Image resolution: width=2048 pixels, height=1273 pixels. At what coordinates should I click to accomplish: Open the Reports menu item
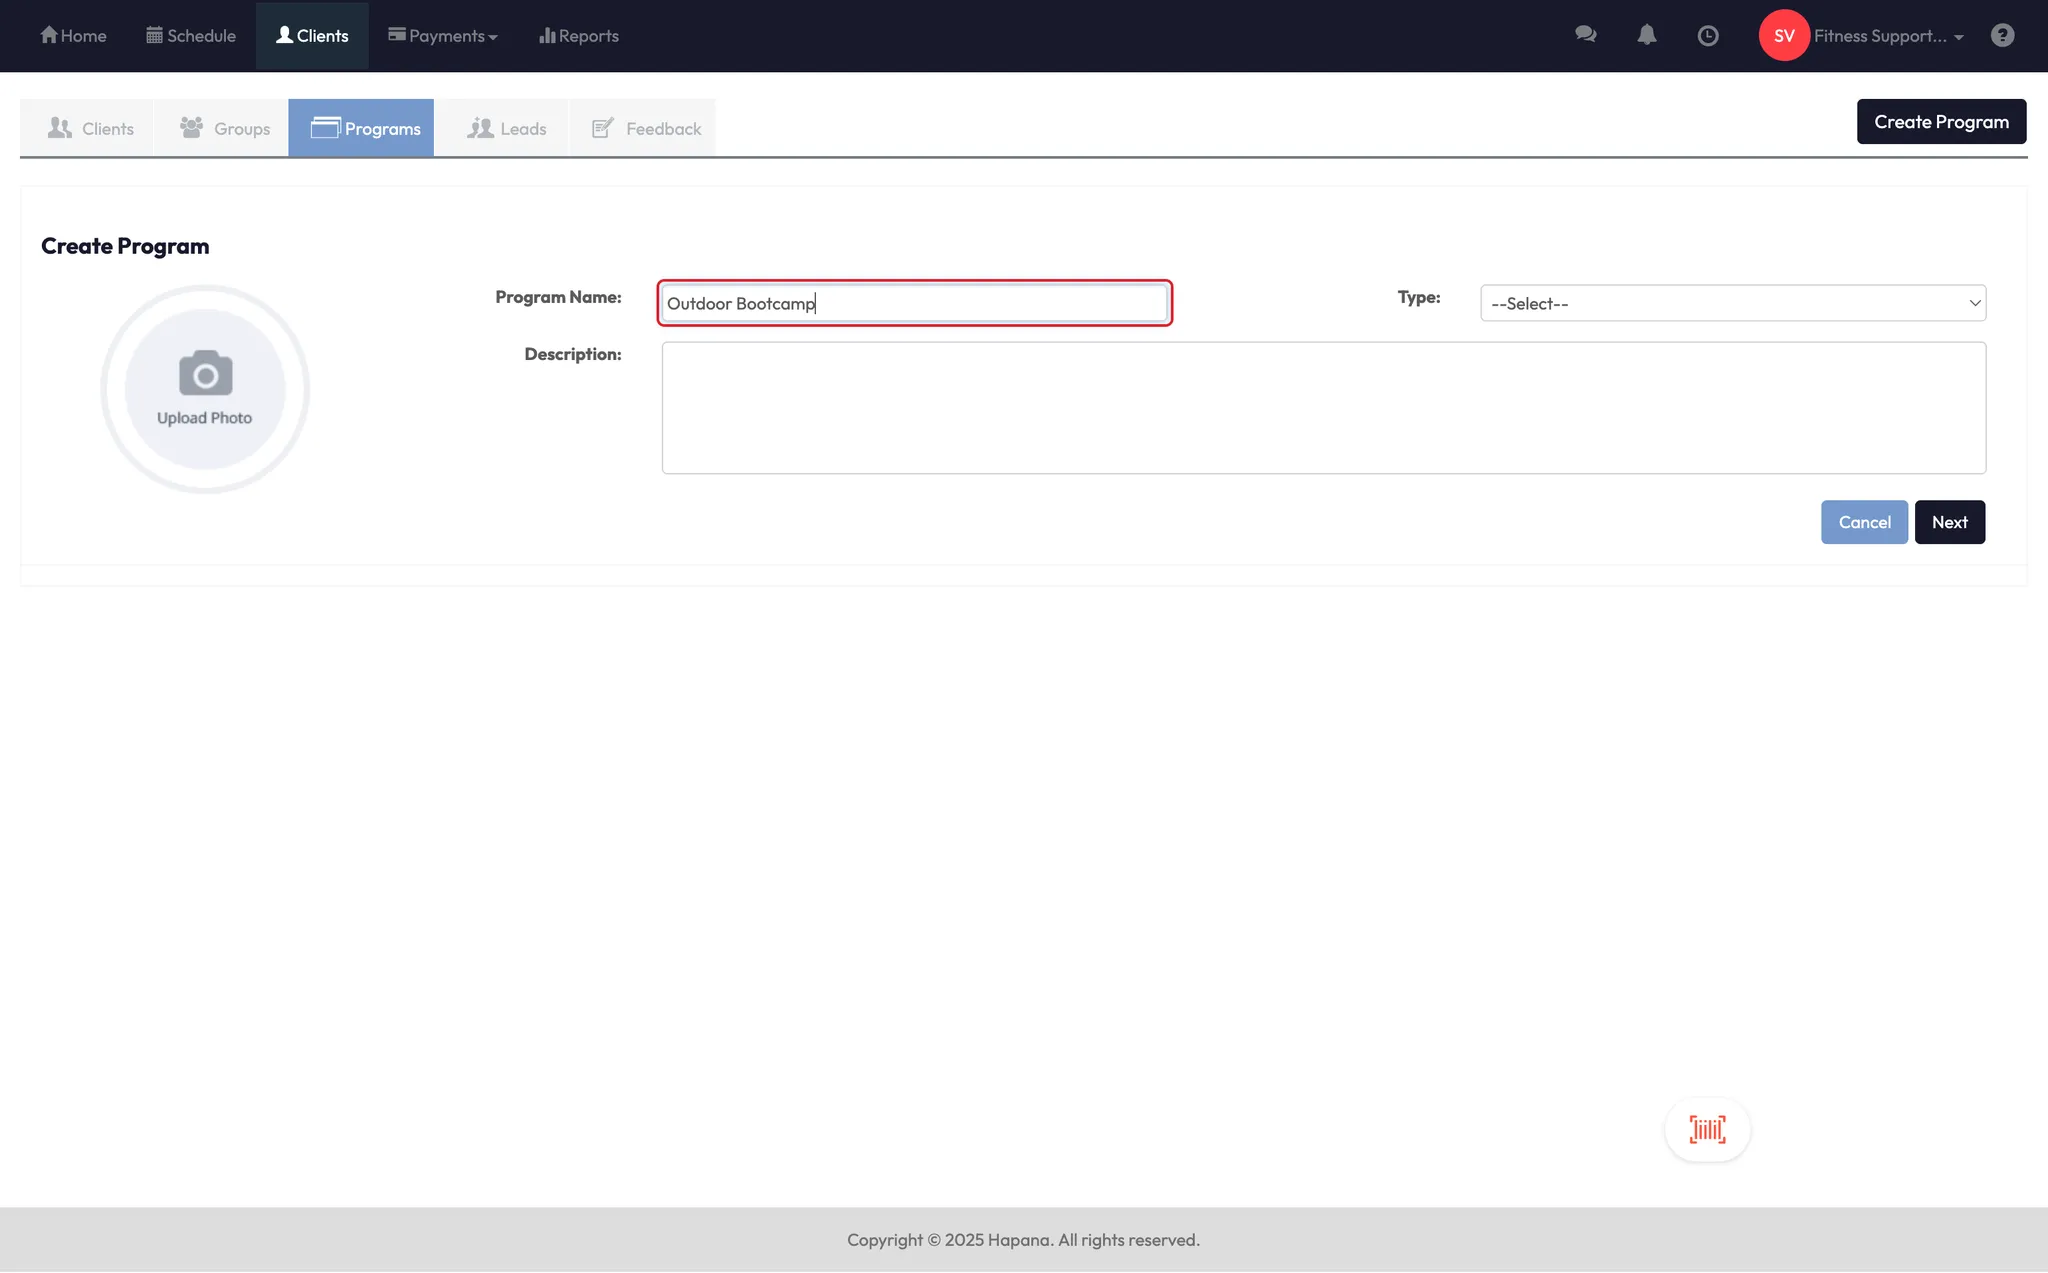[579, 35]
